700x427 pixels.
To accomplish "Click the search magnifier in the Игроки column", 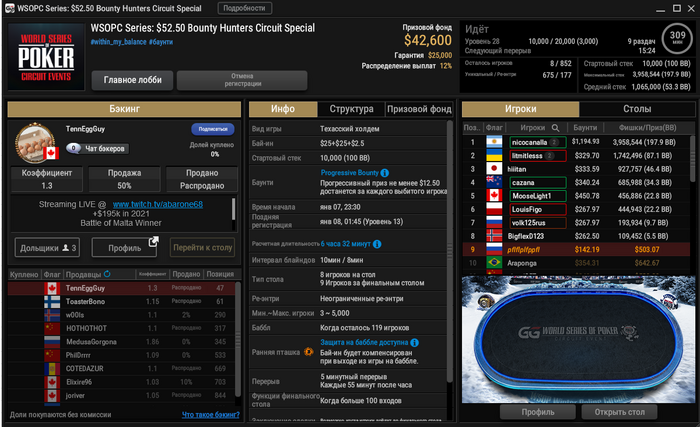I will (555, 128).
